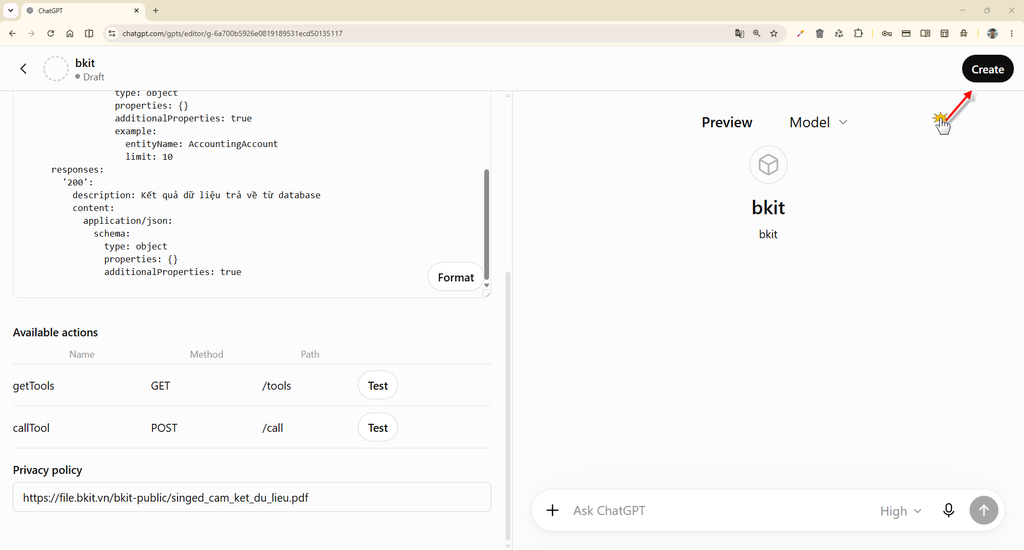The image size is (1024, 550).
Task: Open the reading mode book icon
Action: click(x=925, y=33)
